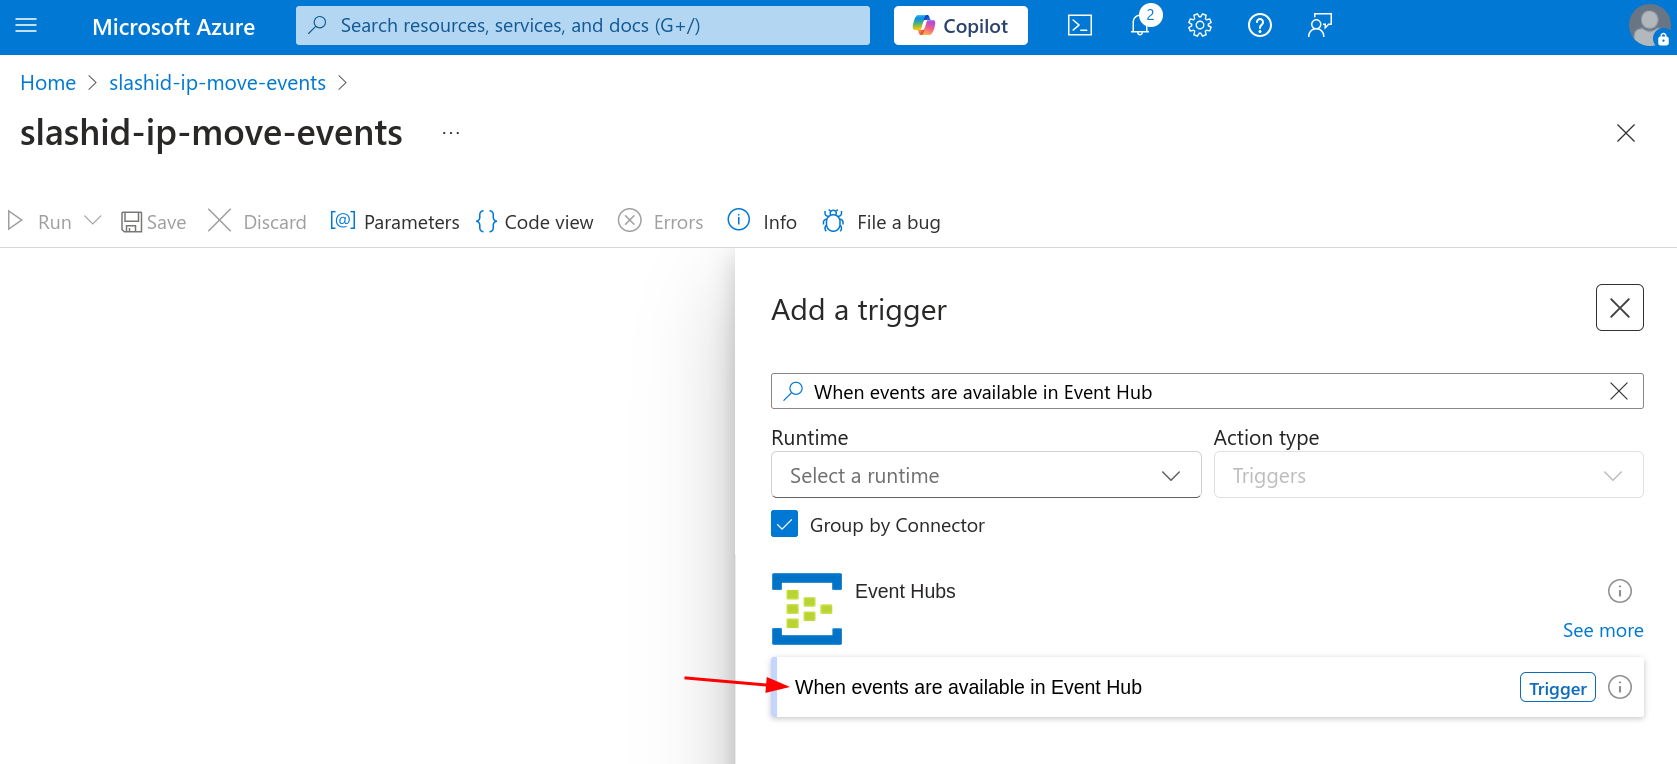Save the workflow
The image size is (1677, 764).
click(x=154, y=222)
